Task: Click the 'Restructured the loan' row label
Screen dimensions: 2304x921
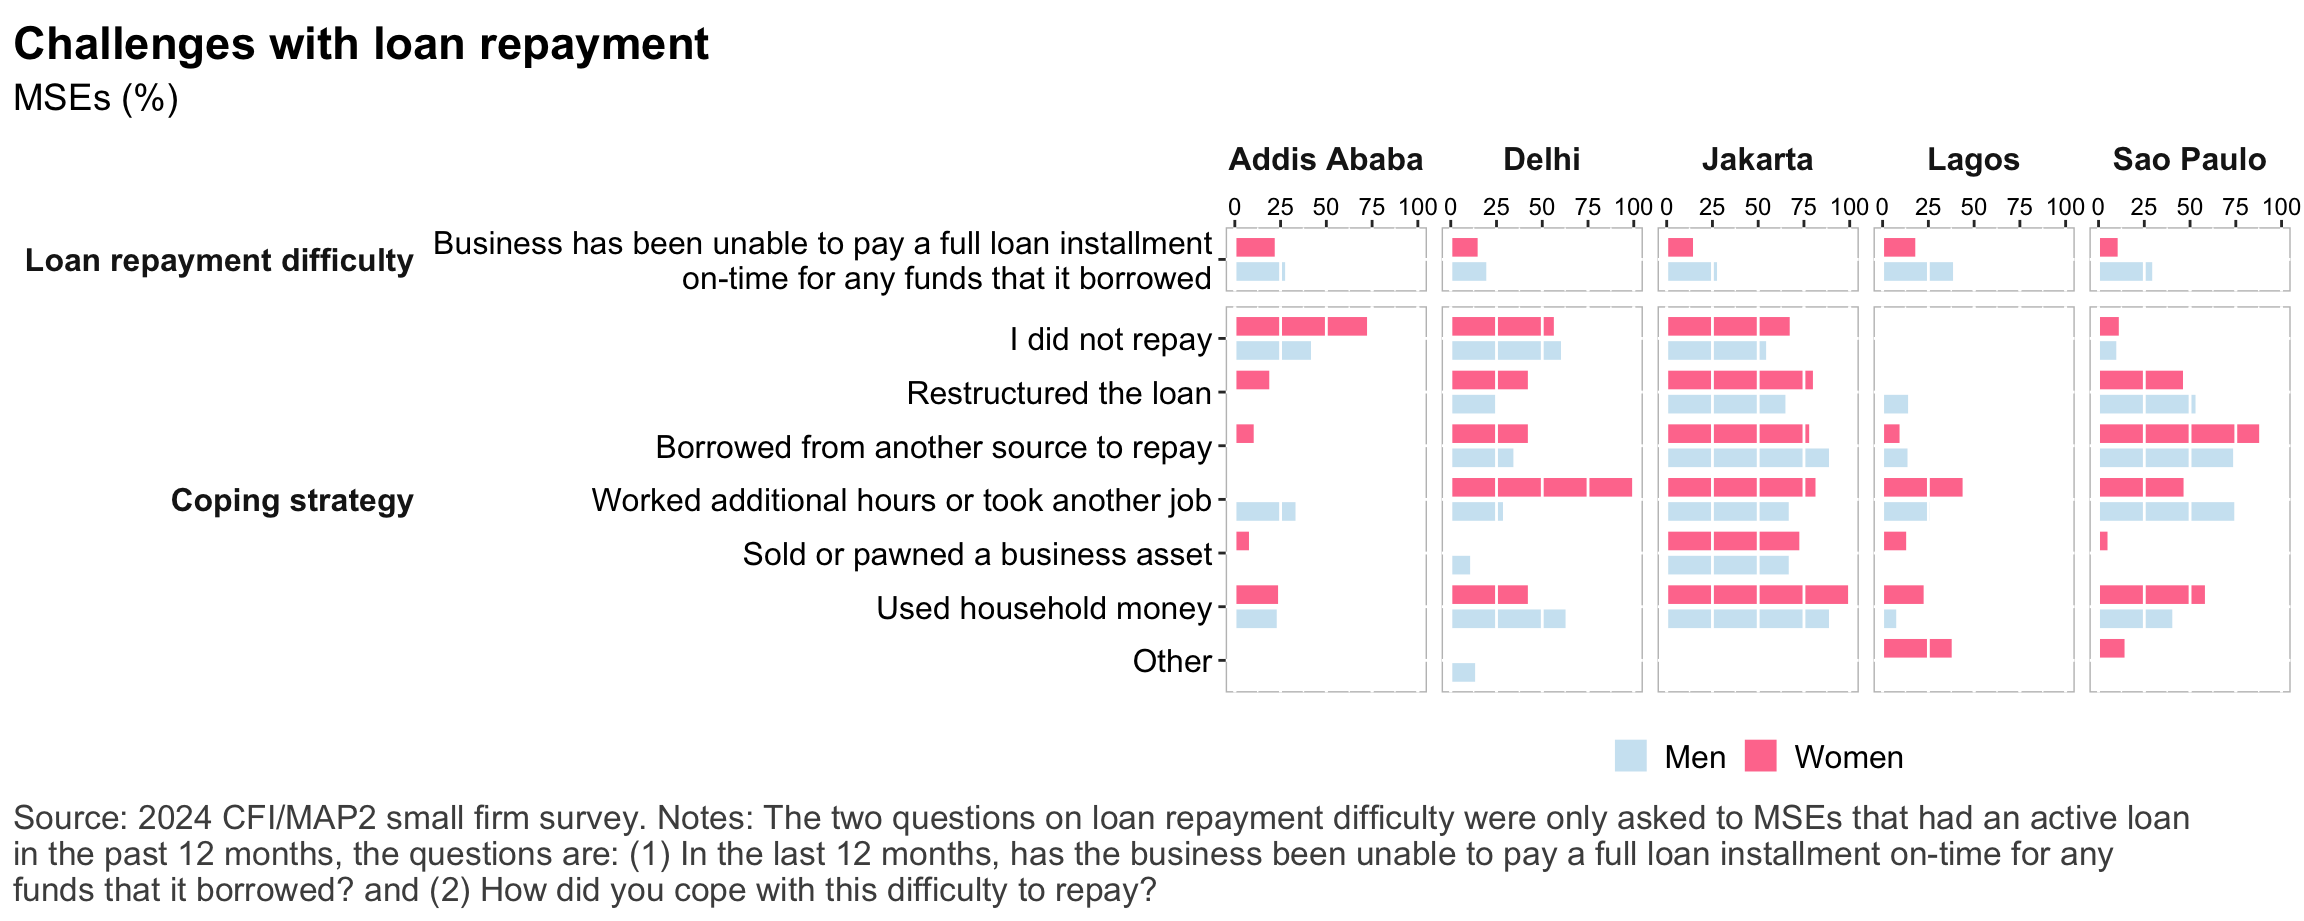Action: [1059, 394]
